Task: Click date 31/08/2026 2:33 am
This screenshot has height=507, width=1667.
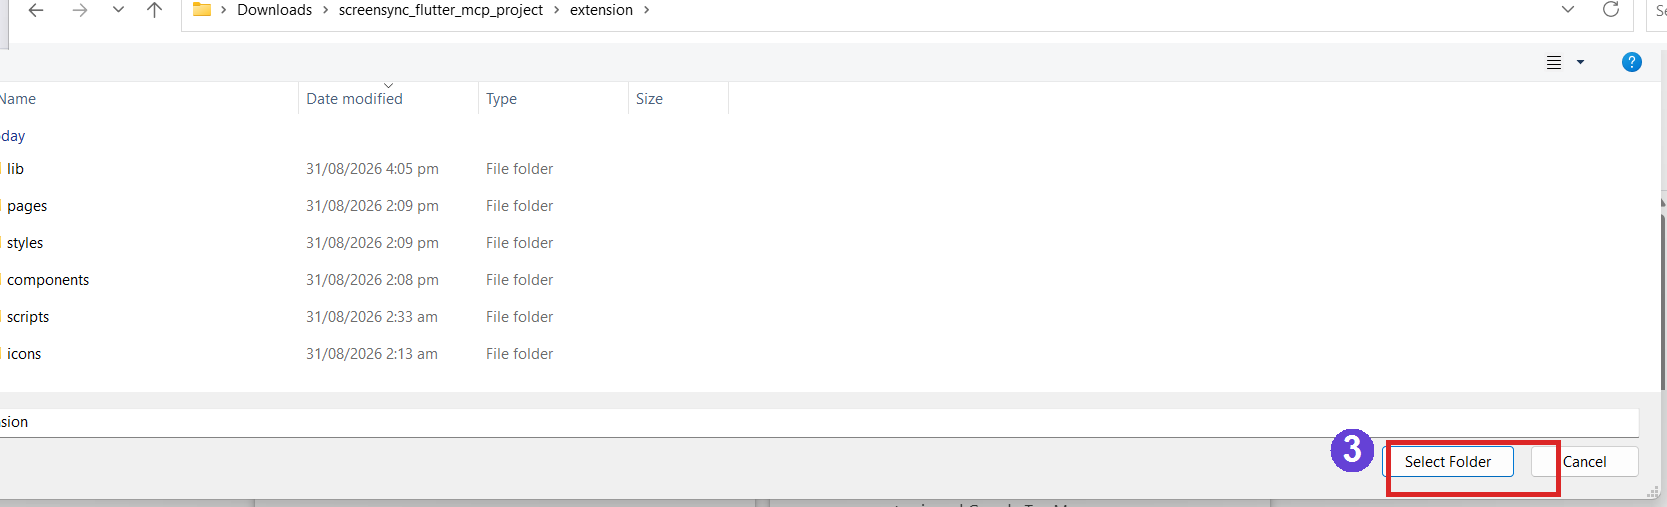Action: coord(372,317)
